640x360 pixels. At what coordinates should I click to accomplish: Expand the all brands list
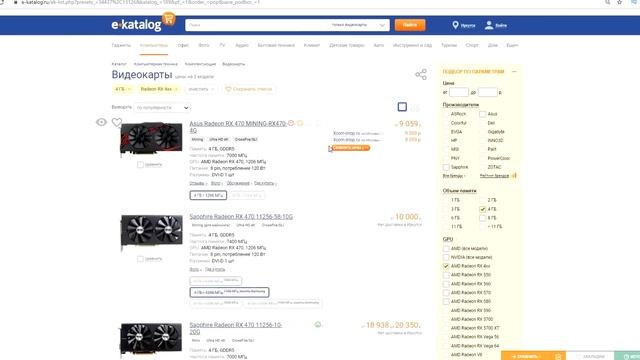coord(453,176)
